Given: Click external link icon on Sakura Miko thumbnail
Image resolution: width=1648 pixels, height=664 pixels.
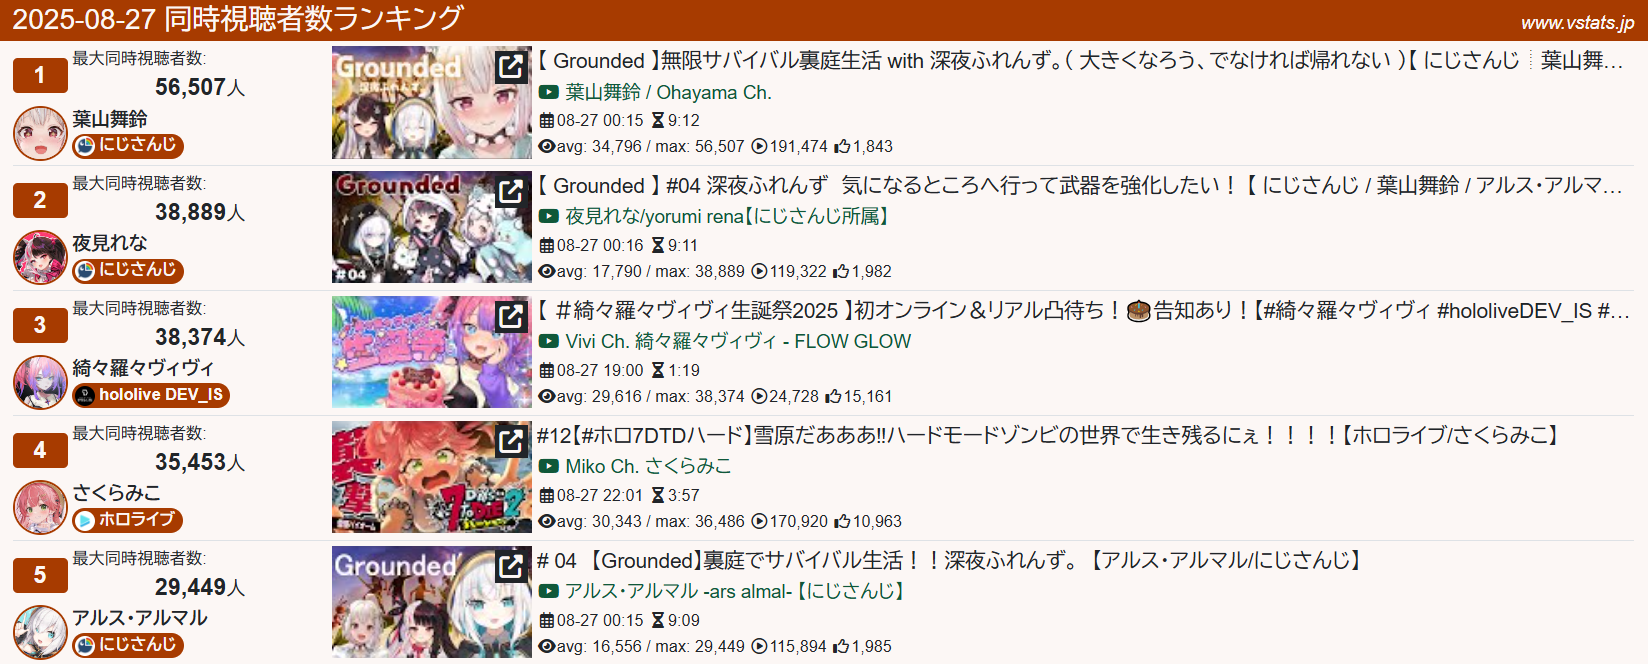Looking at the screenshot, I should pyautogui.click(x=511, y=441).
